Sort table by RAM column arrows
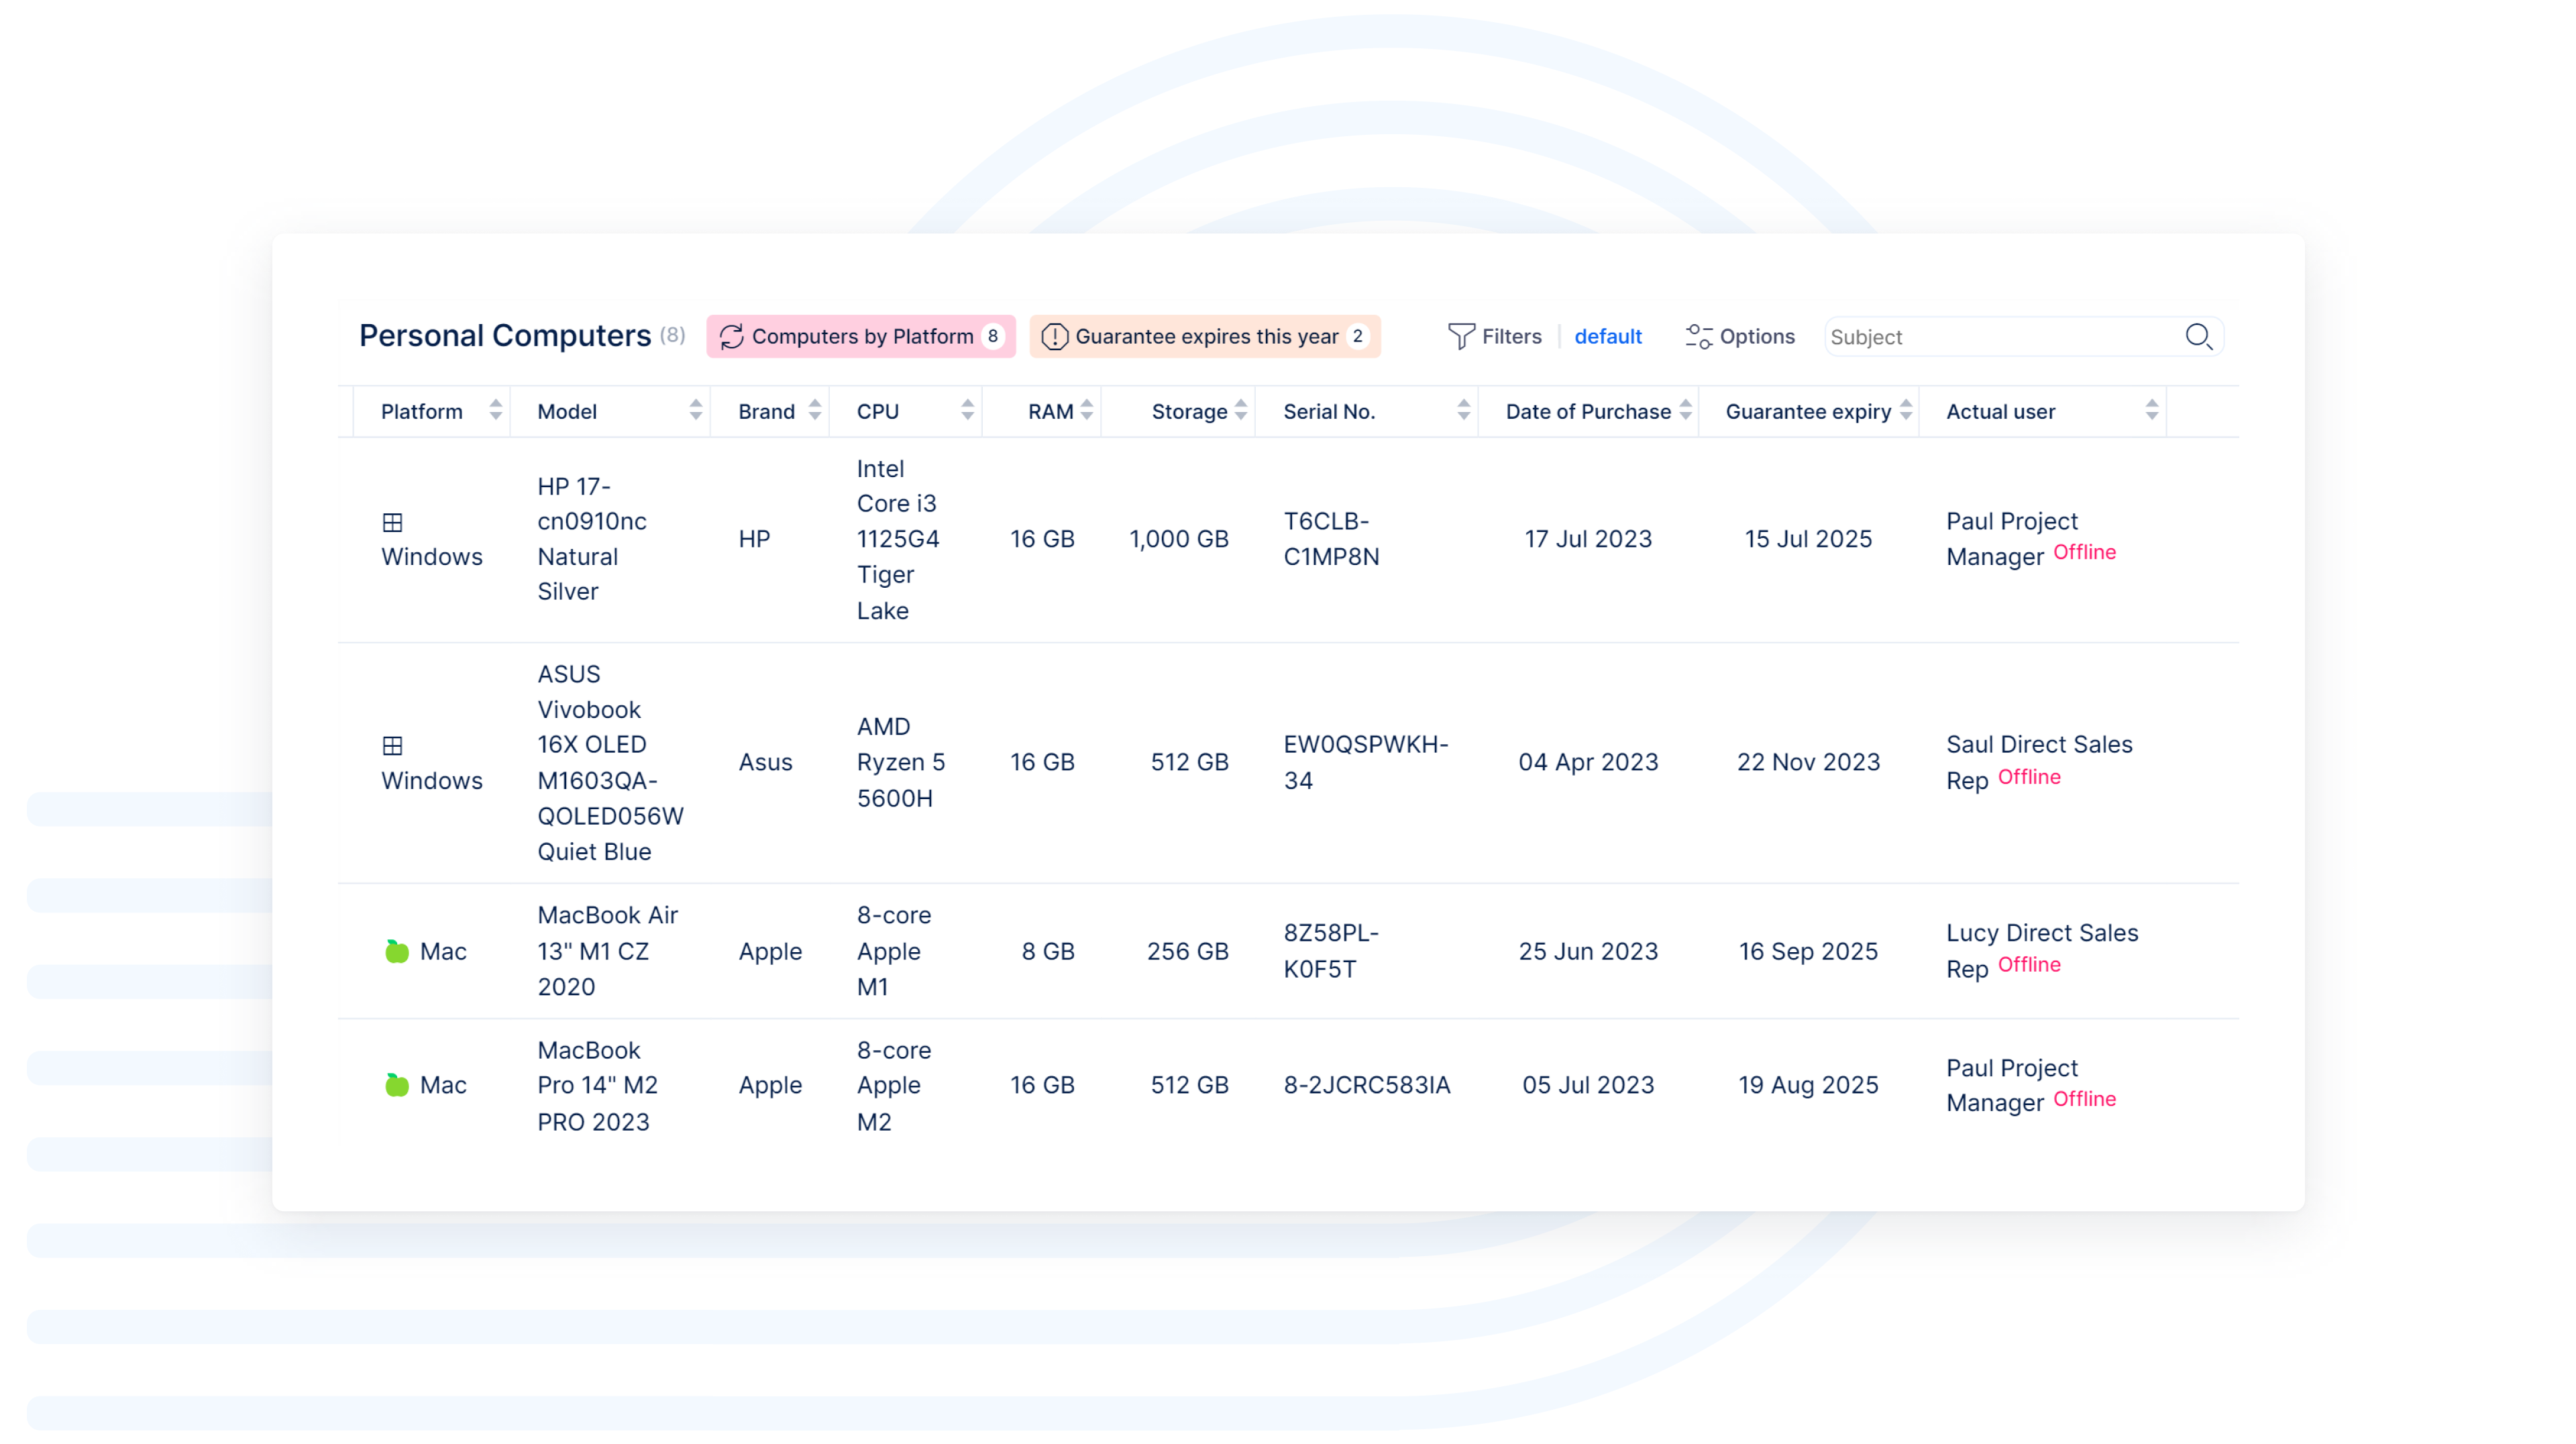This screenshot has width=2576, height=1444. coord(1086,410)
